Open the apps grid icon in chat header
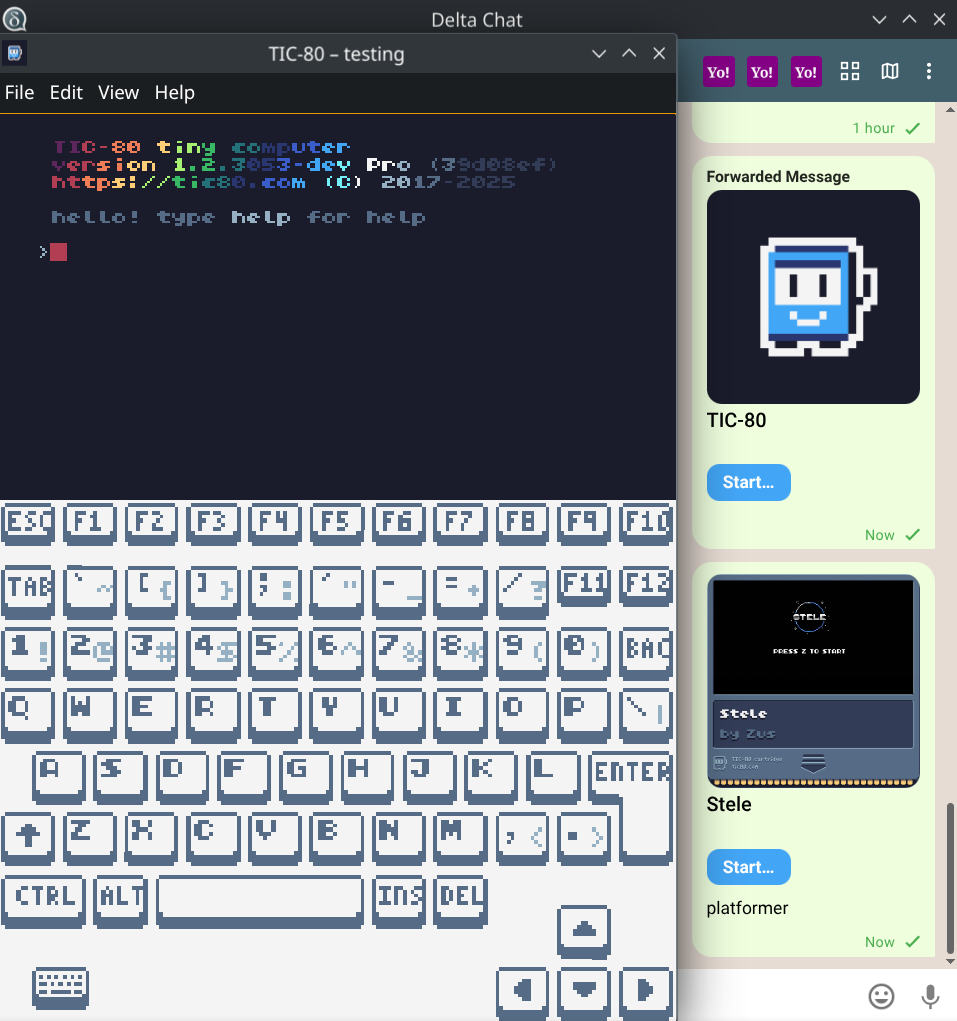The width and height of the screenshot is (957, 1021). coord(849,71)
